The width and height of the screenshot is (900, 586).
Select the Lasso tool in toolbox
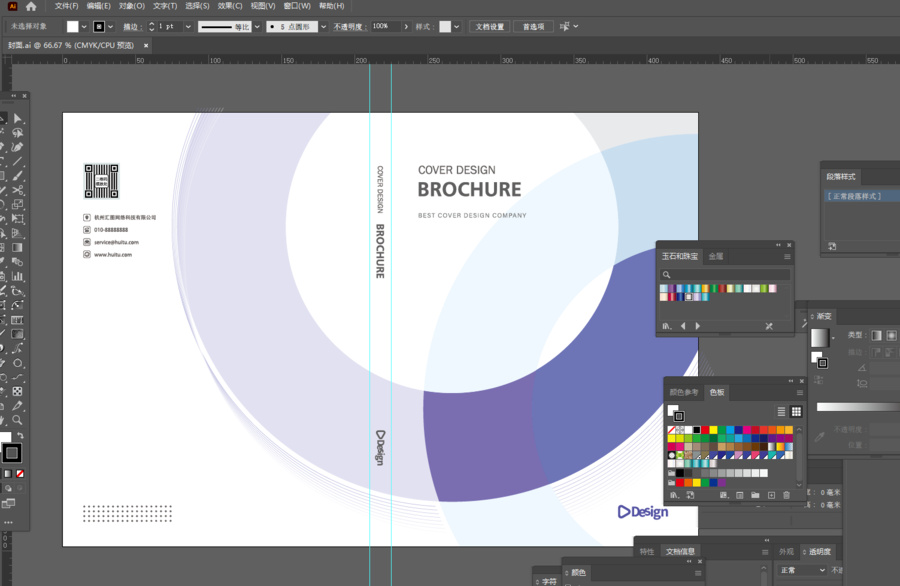pyautogui.click(x=17, y=133)
